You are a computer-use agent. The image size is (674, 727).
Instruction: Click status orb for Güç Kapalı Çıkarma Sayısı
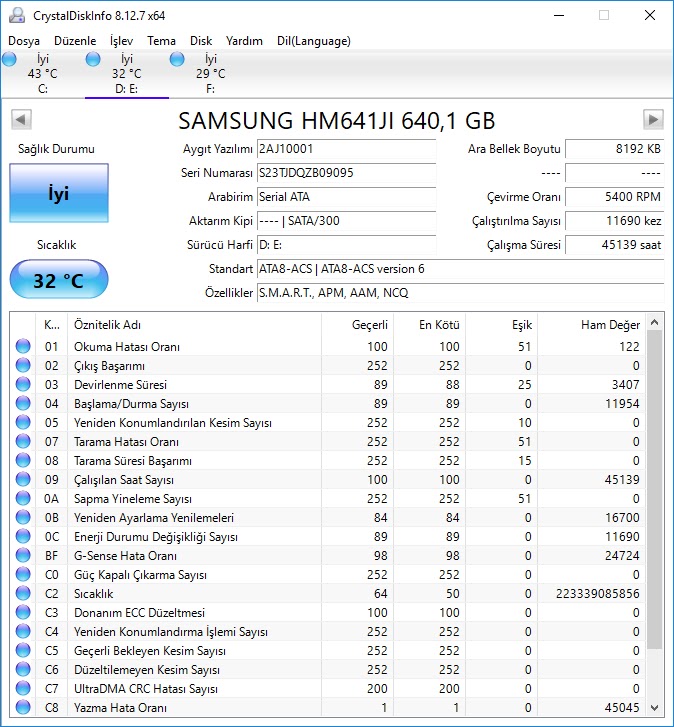(x=23, y=574)
